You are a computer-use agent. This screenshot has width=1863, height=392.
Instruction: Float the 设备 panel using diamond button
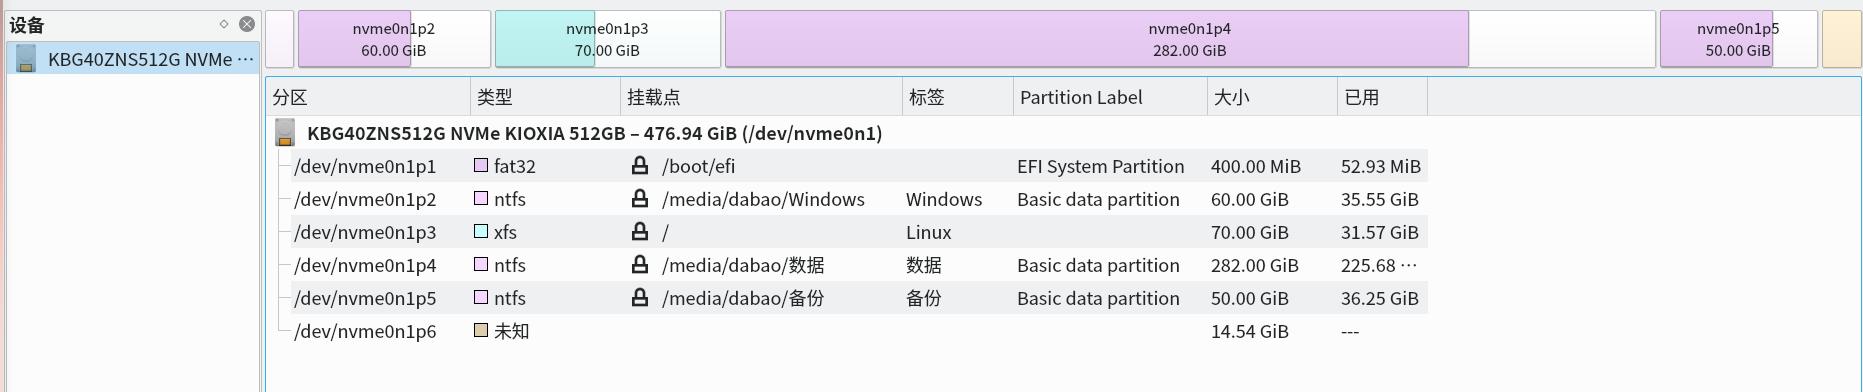tap(224, 24)
